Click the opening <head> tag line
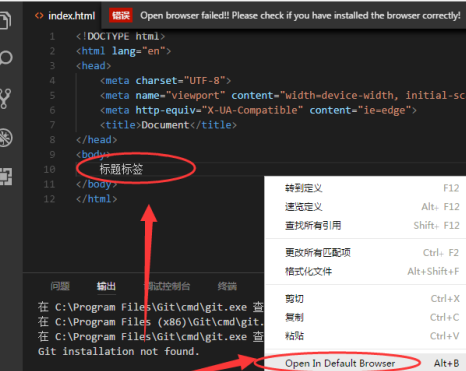 tap(93, 66)
